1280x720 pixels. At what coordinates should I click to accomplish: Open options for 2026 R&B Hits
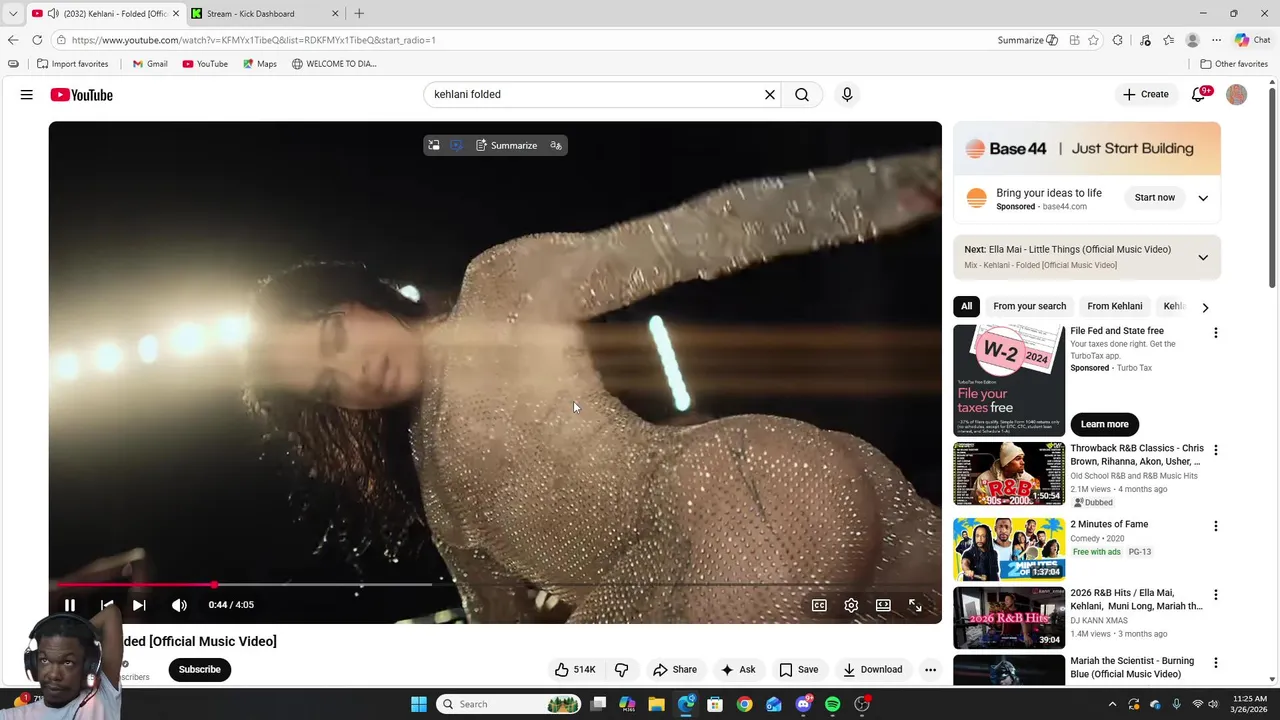pyautogui.click(x=1216, y=595)
